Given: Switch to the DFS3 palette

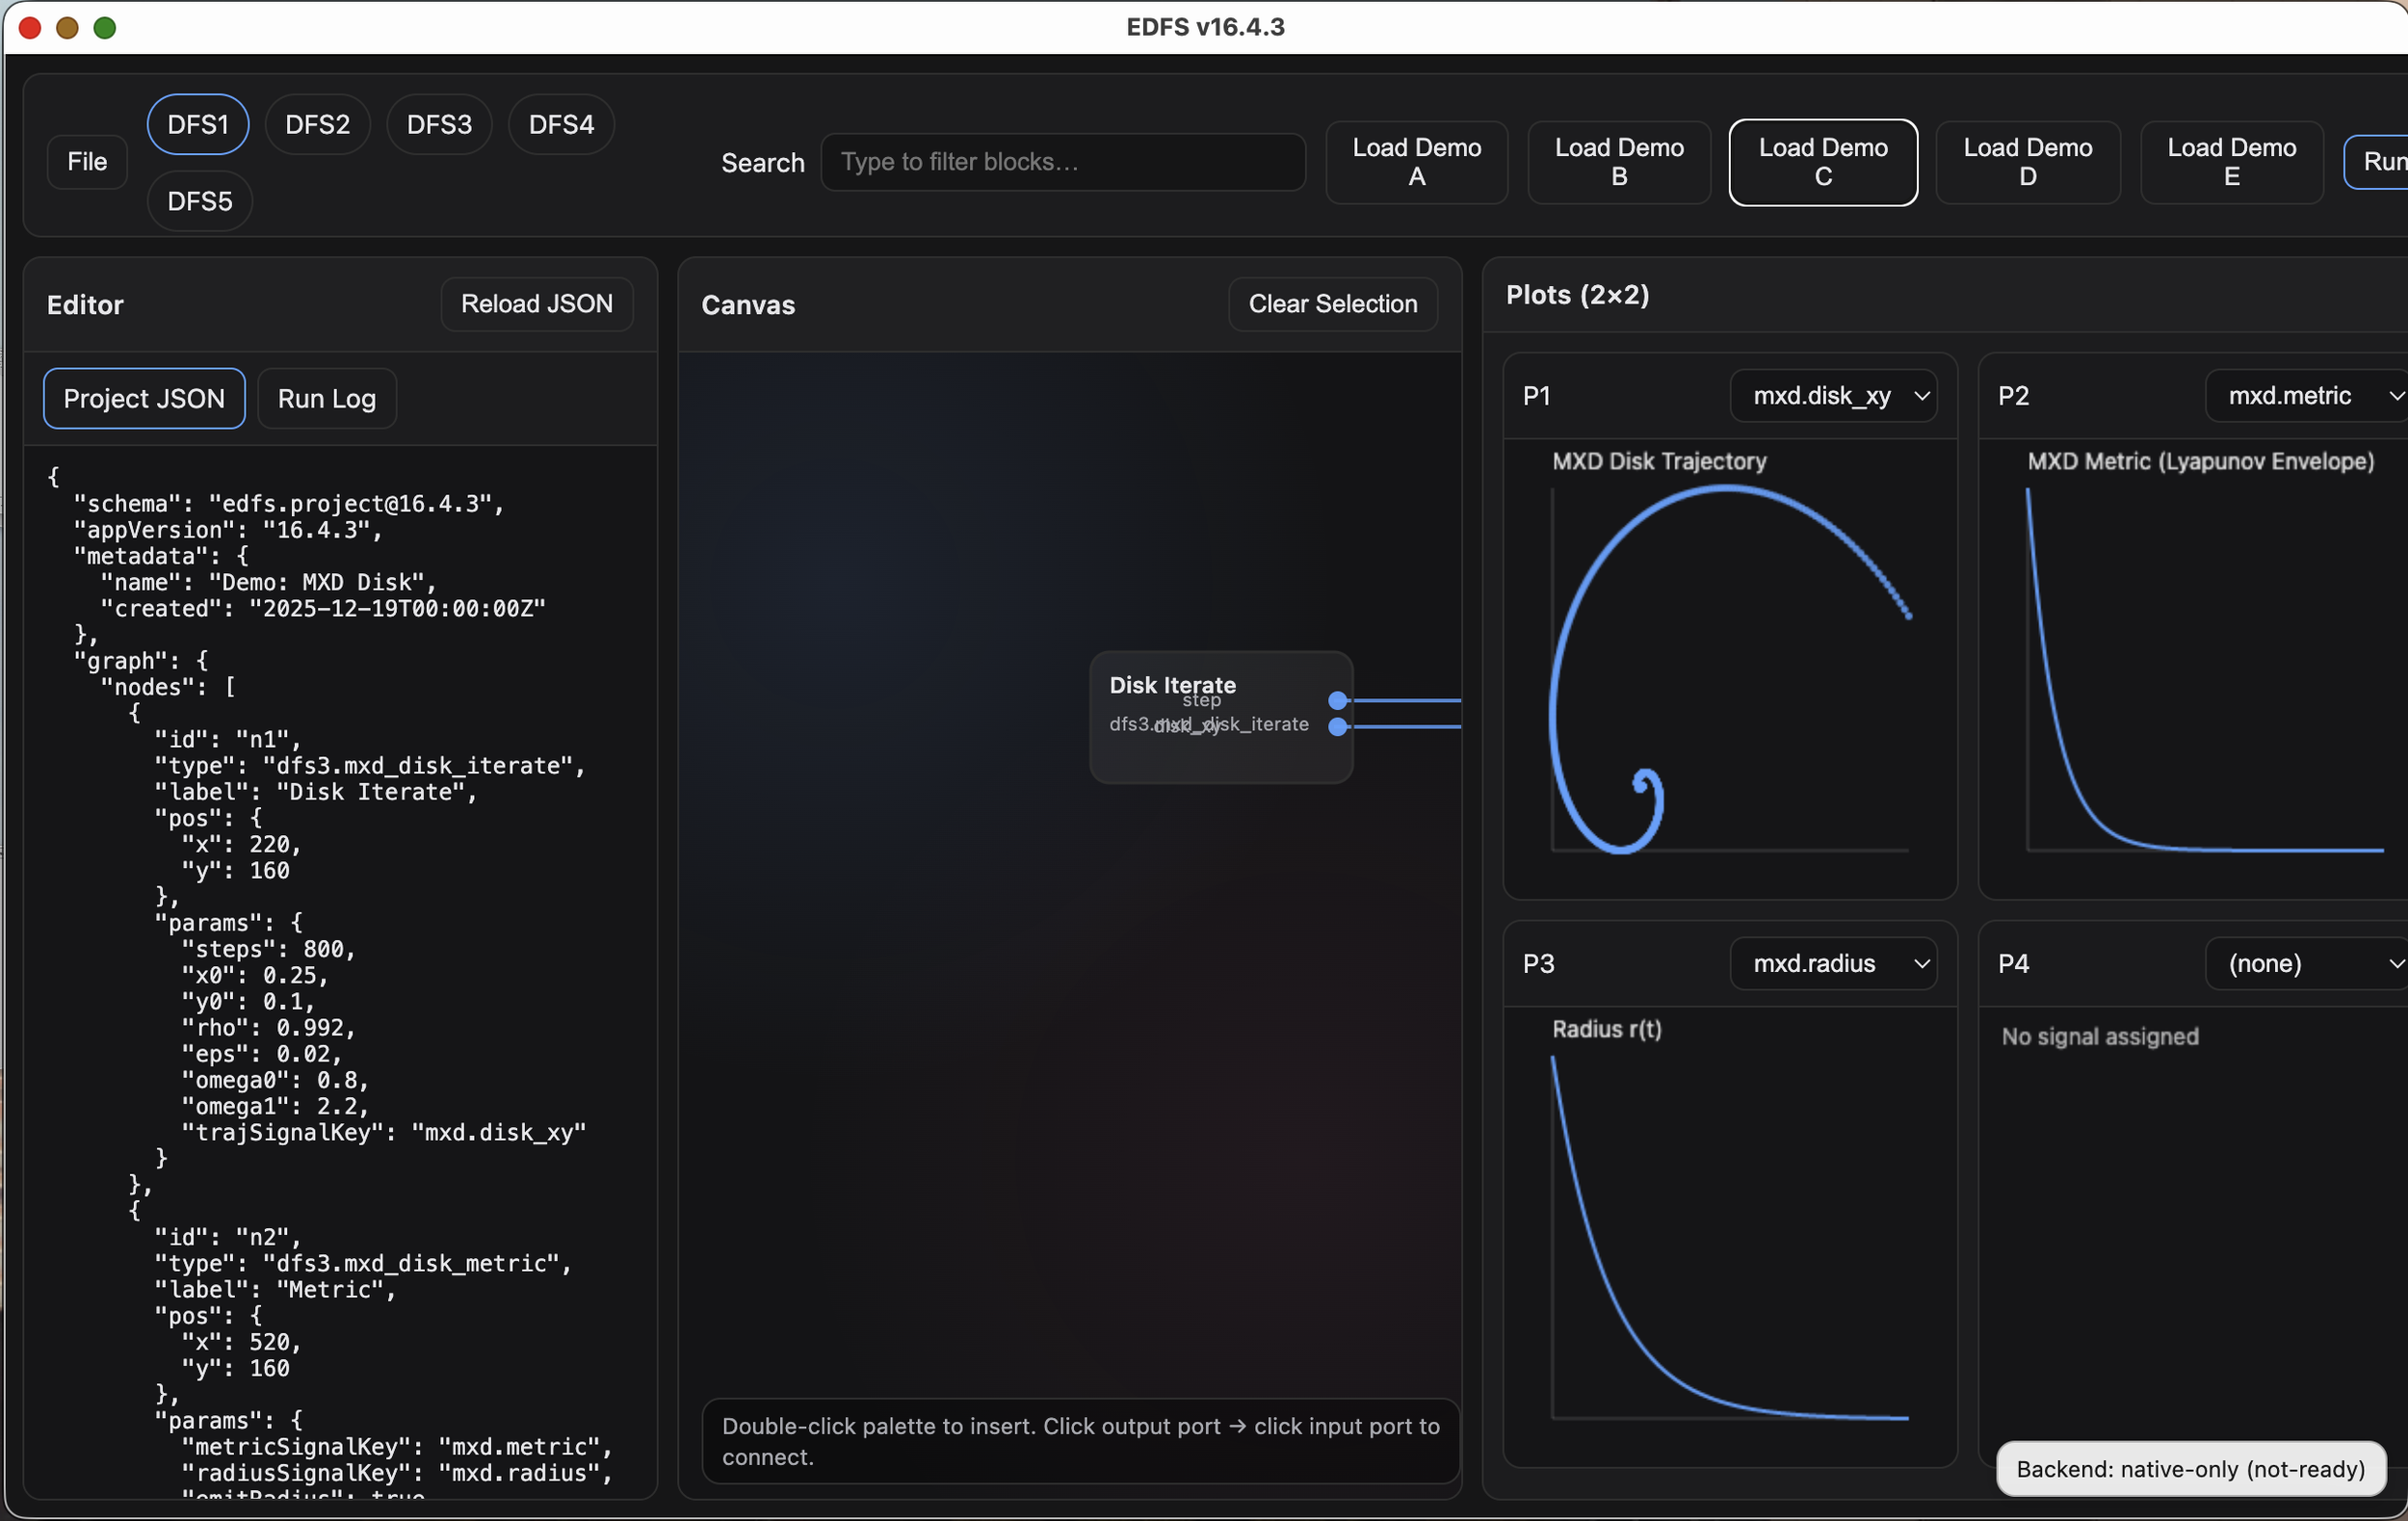Looking at the screenshot, I should [x=439, y=125].
